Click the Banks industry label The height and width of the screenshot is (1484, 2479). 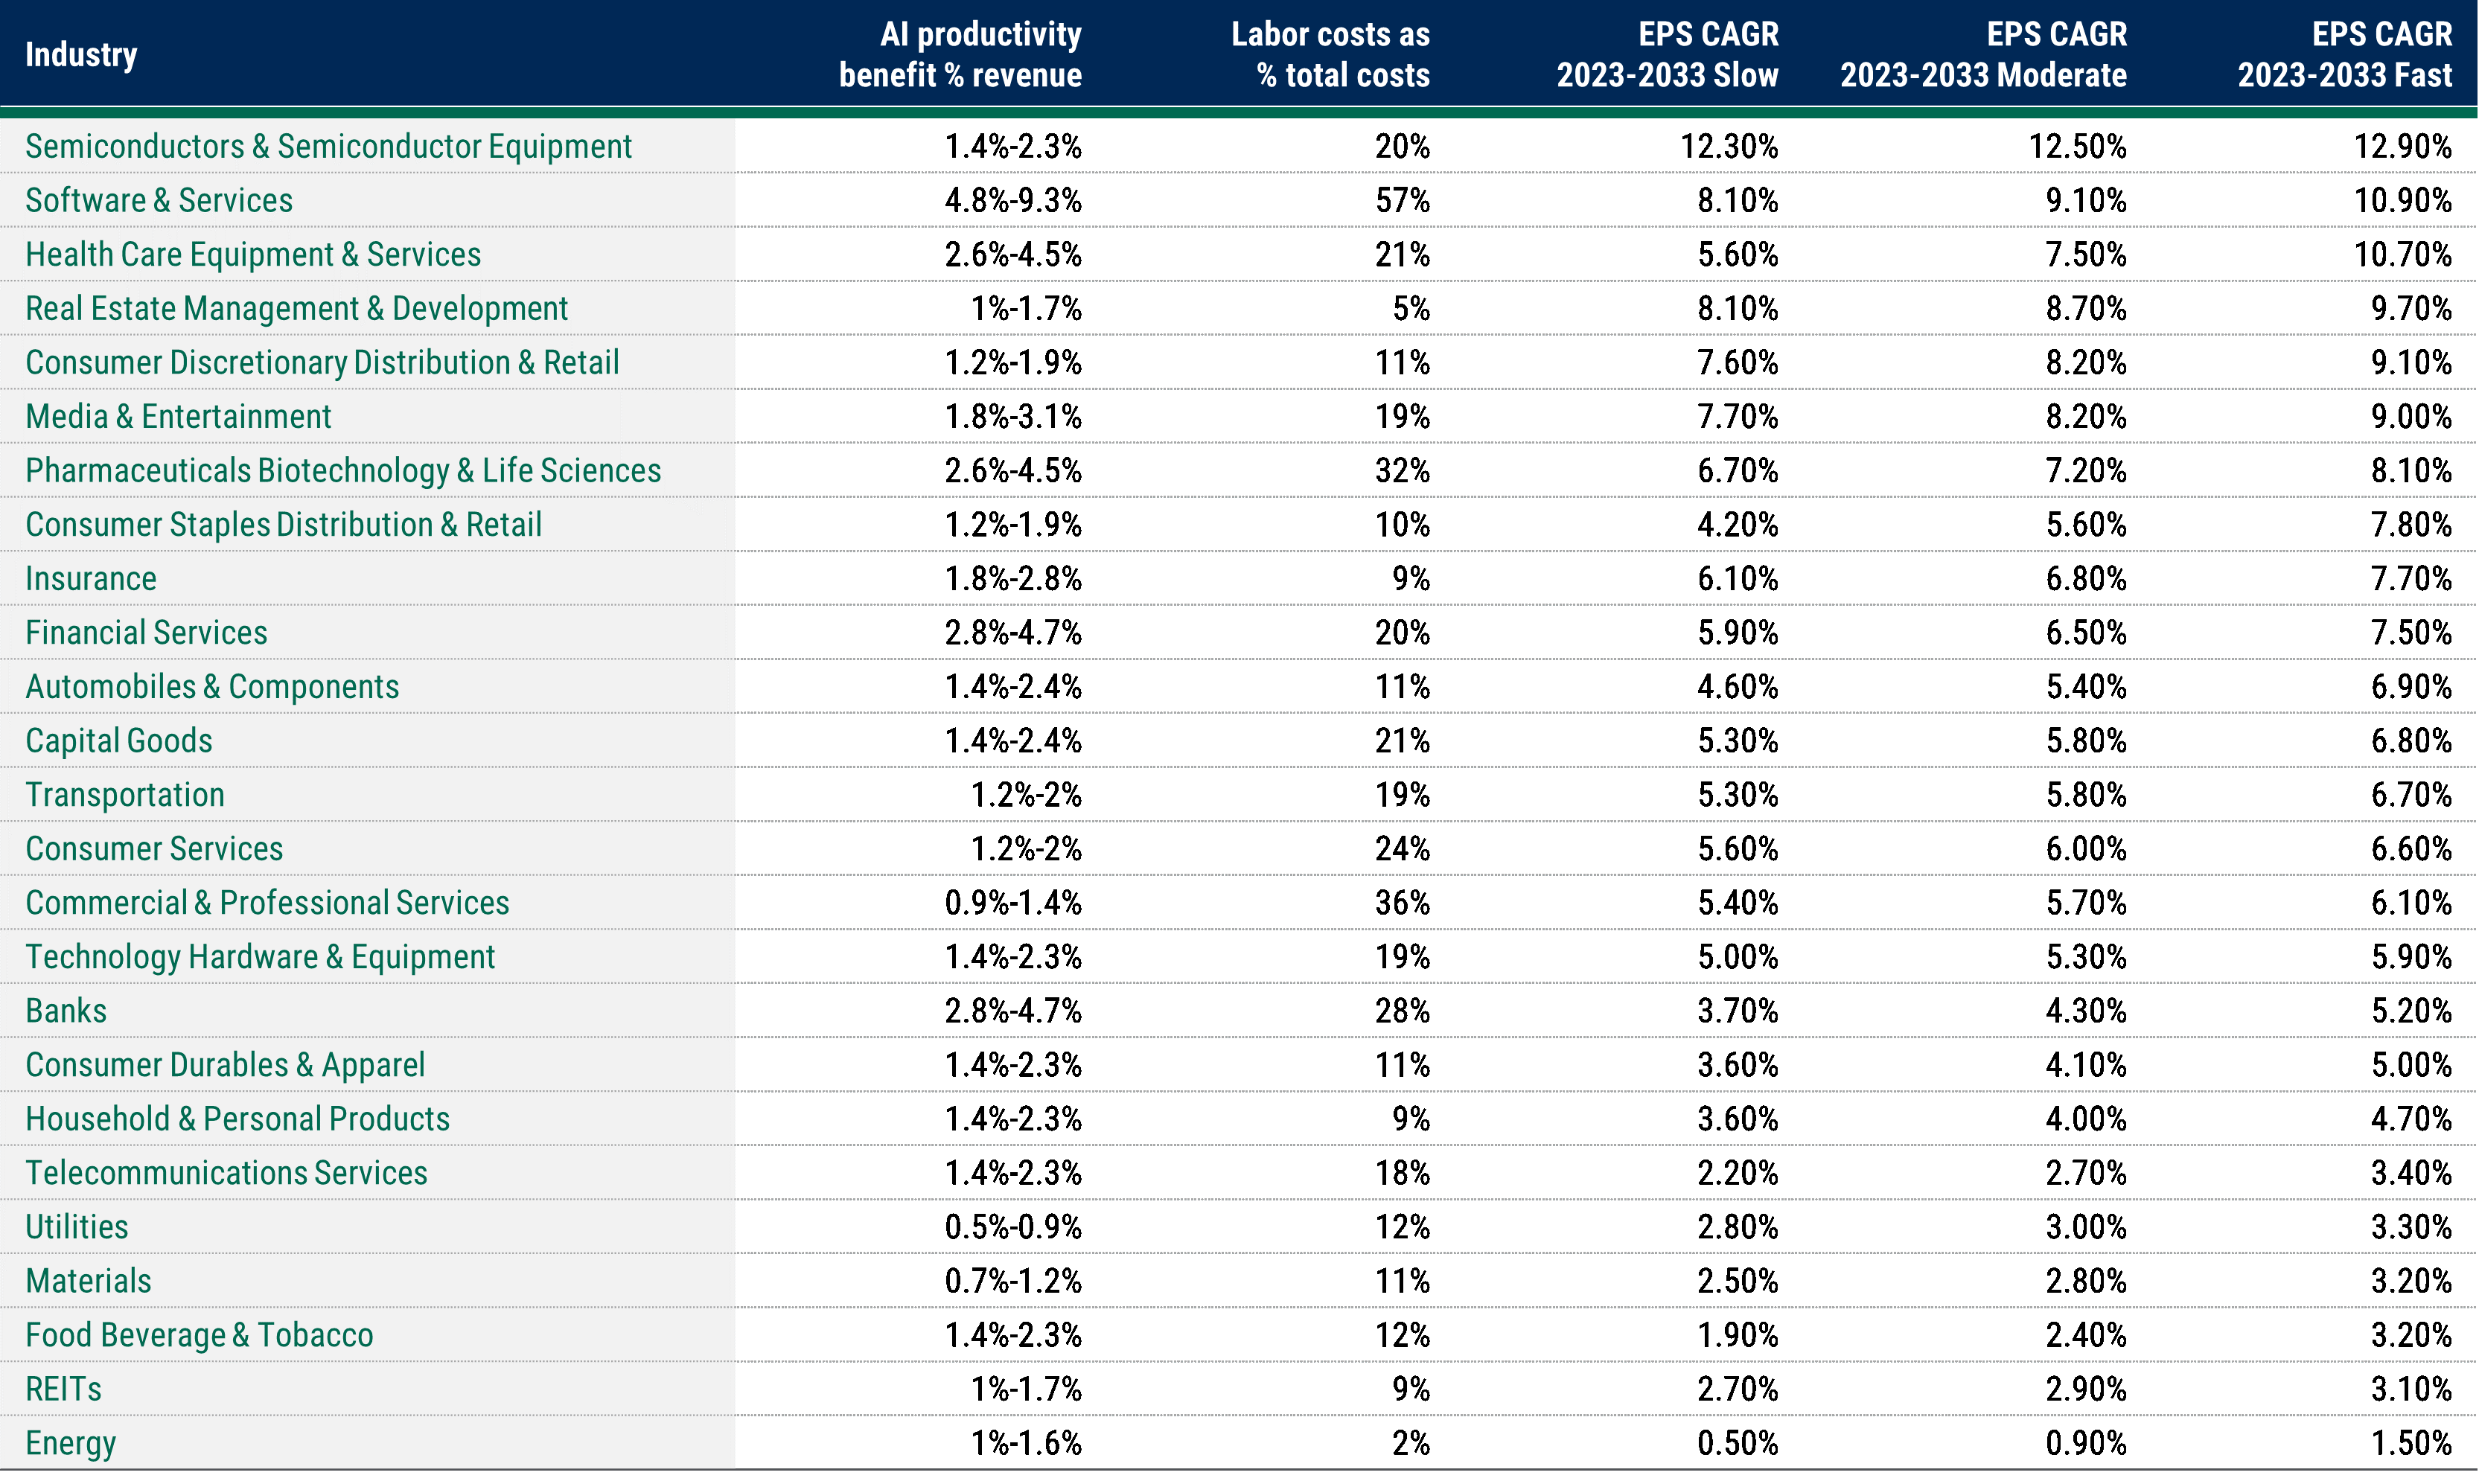pos(66,1010)
